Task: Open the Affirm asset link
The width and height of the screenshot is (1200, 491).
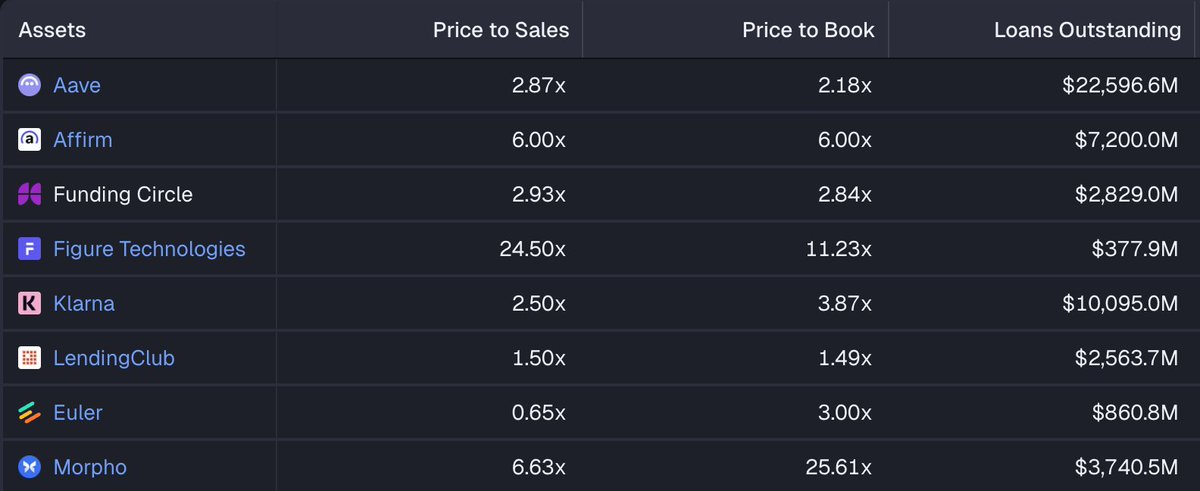Action: coord(83,140)
